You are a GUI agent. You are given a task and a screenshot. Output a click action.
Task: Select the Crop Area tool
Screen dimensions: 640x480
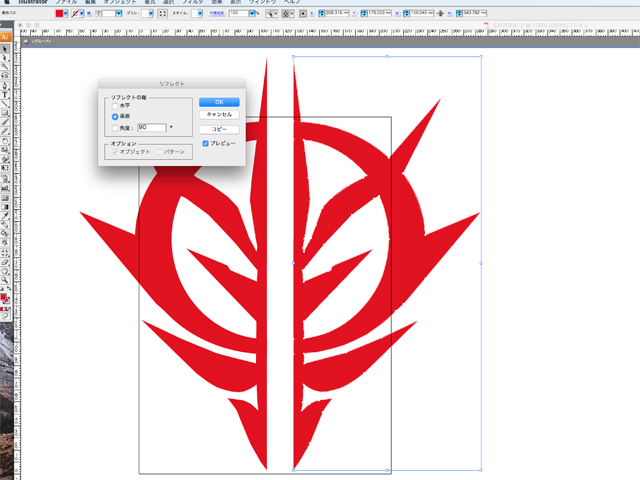pos(5,253)
